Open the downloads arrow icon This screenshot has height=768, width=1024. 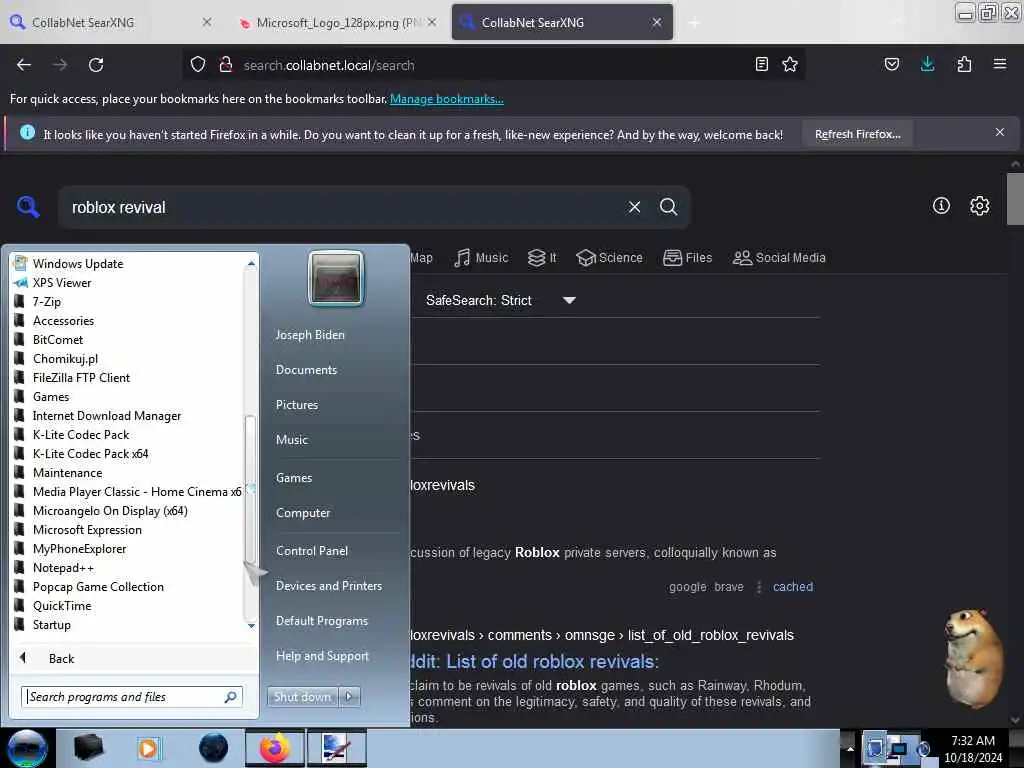927,64
